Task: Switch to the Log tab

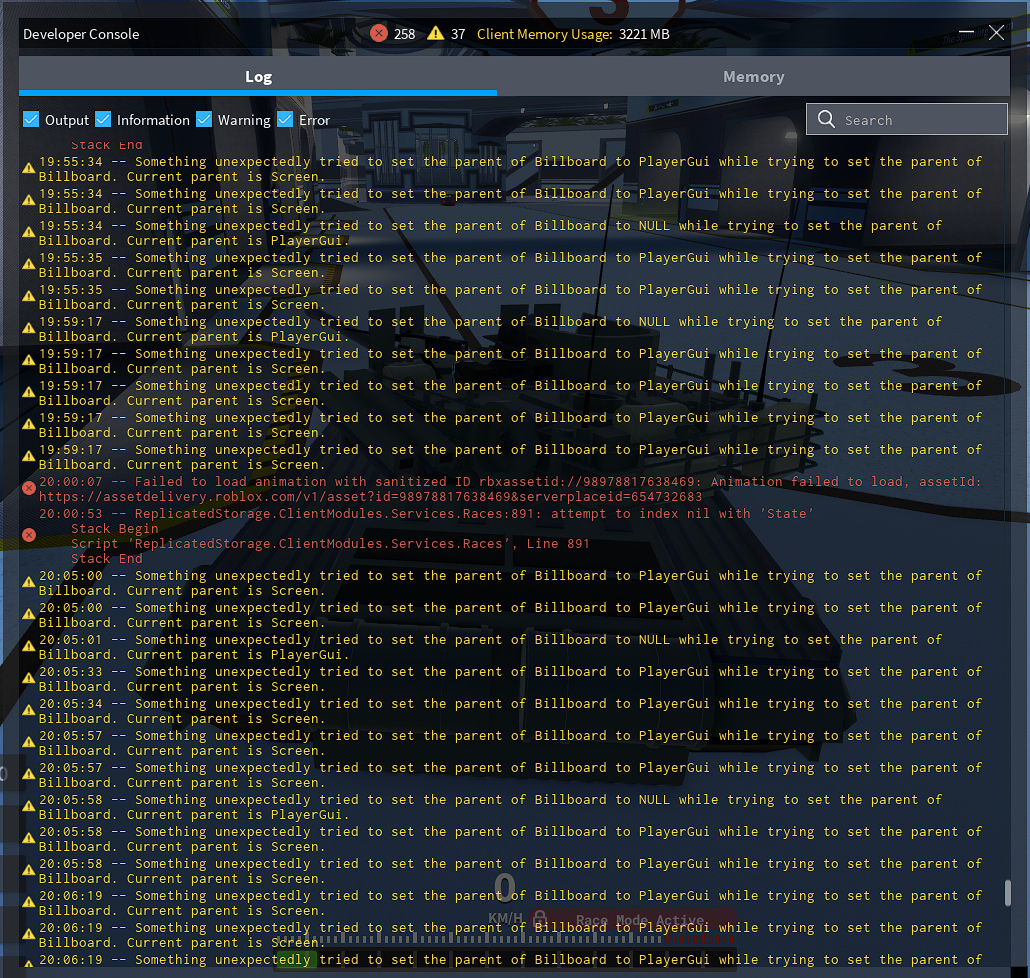Action: point(258,76)
